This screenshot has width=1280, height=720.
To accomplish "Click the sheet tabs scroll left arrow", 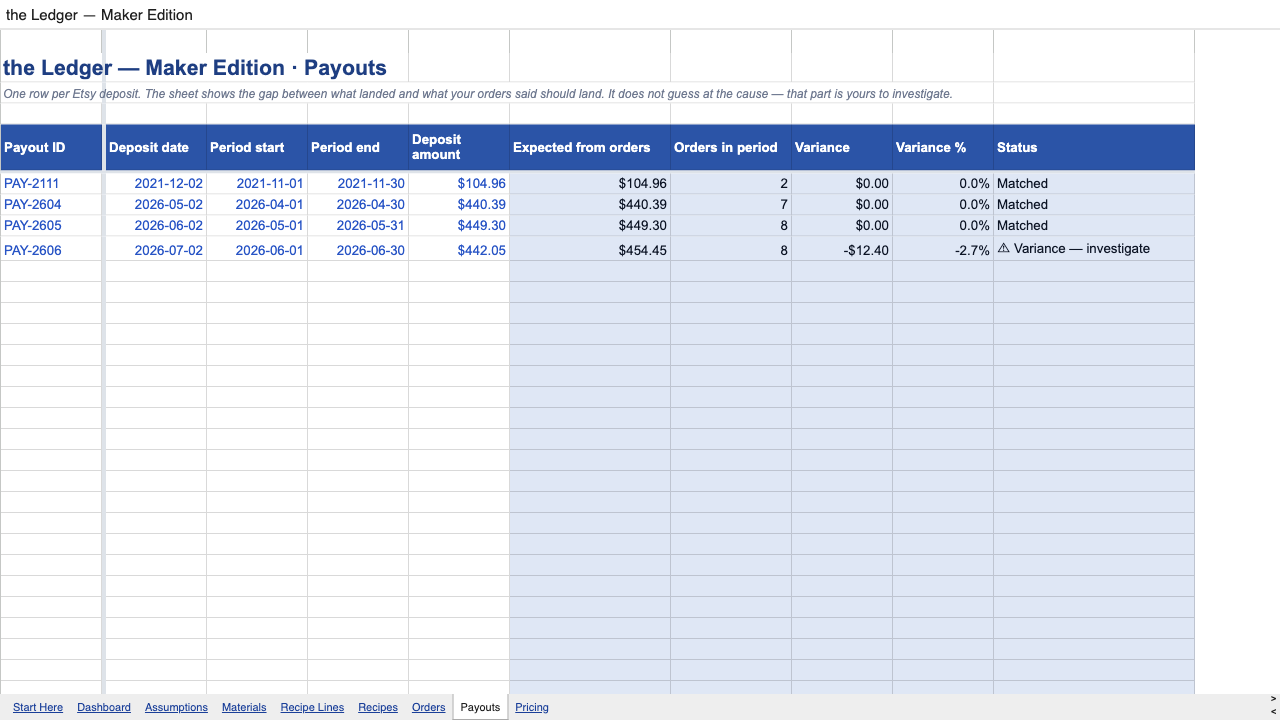I will (1273, 712).
